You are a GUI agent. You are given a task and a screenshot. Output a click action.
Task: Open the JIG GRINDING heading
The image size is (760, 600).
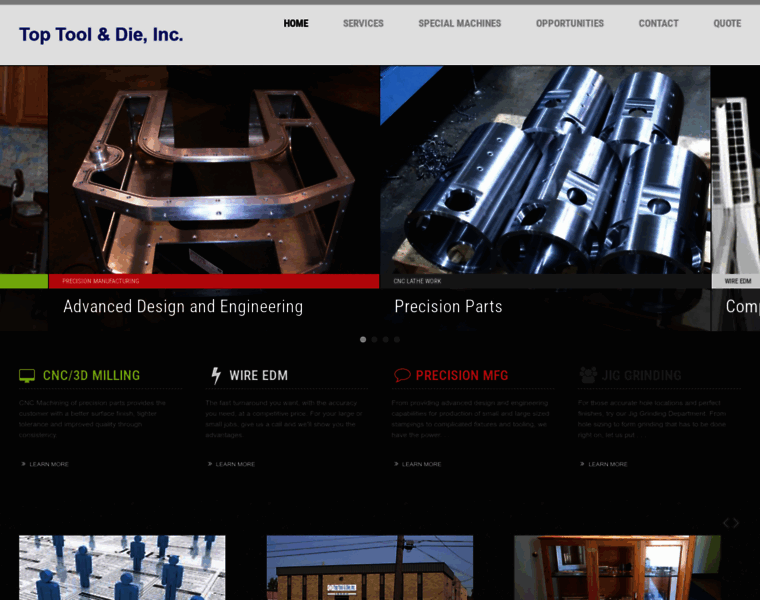click(x=641, y=376)
